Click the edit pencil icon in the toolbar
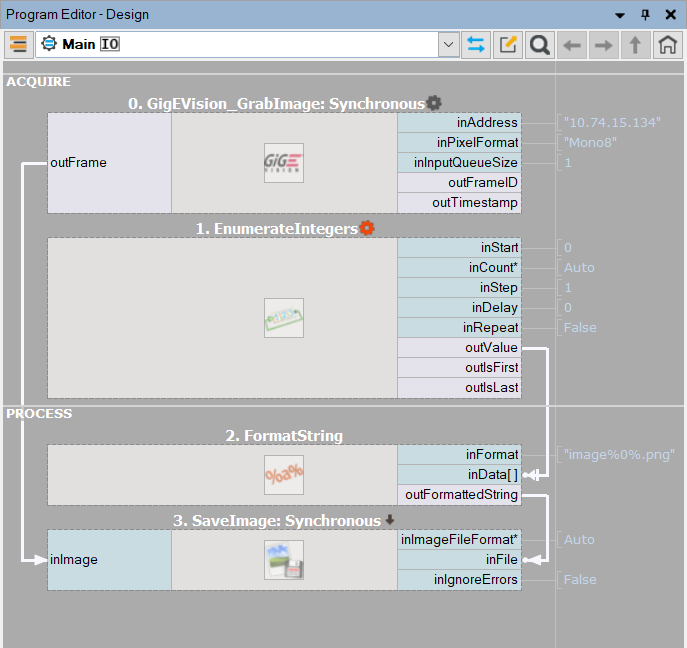 coord(509,45)
